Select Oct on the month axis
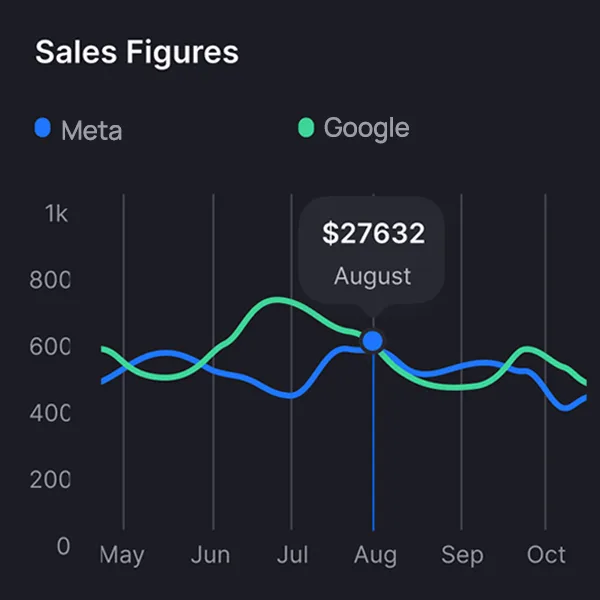This screenshot has height=600, width=600. [x=547, y=555]
